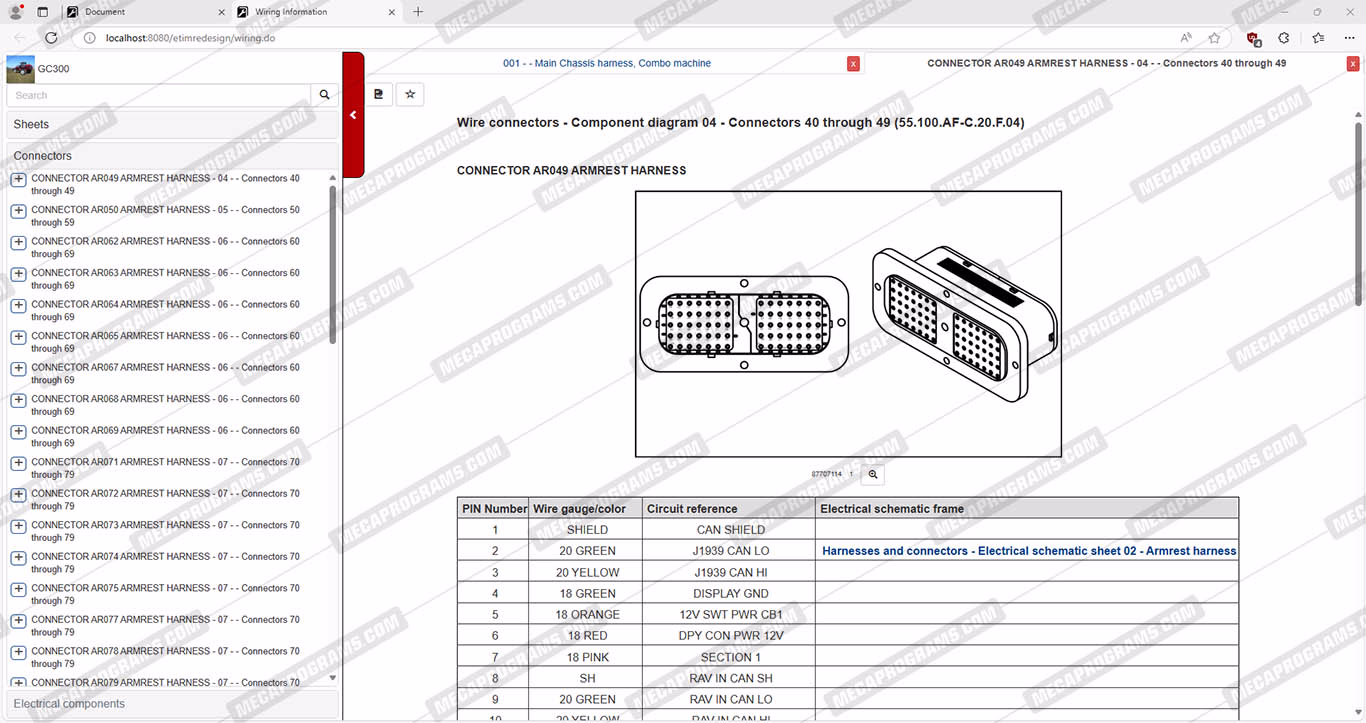Expand CONNECTOR AR050 ARMREST HARNESS item
The image size is (1366, 723).
pyautogui.click(x=18, y=211)
